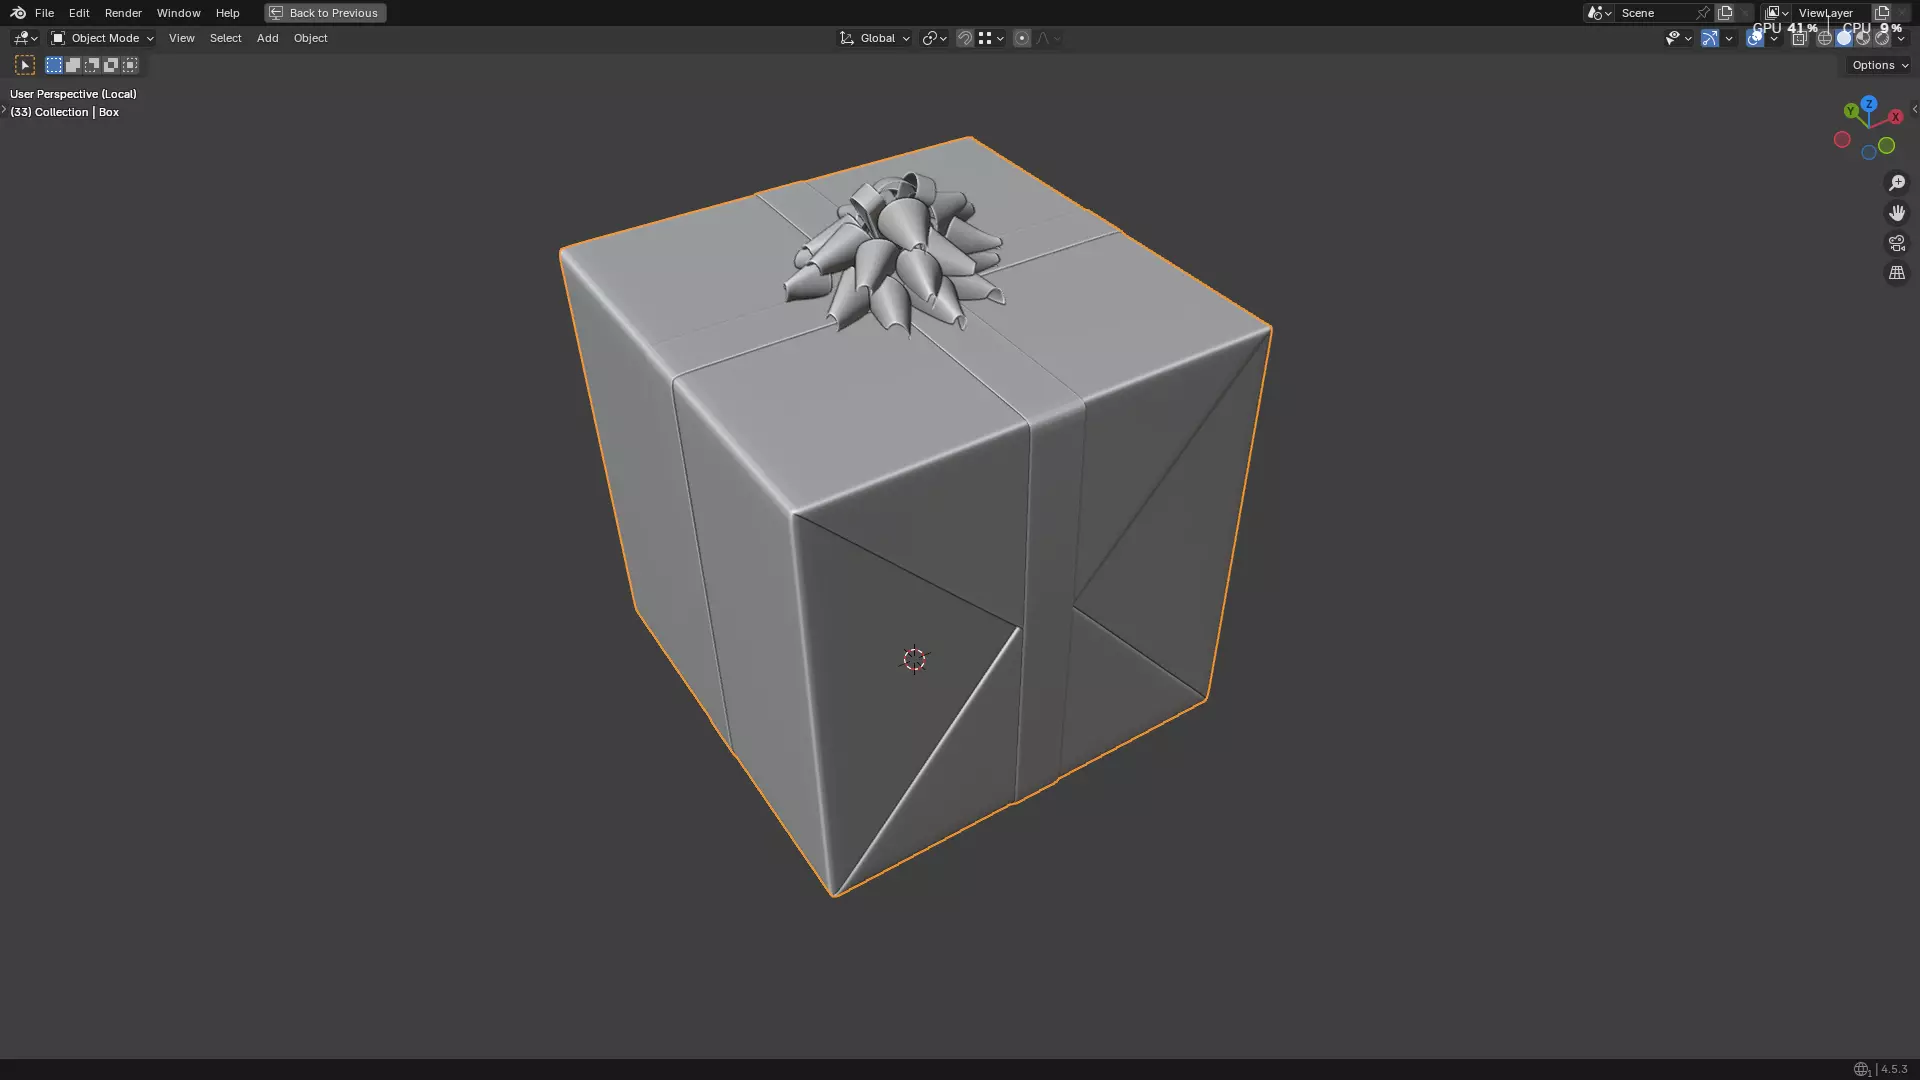This screenshot has width=1920, height=1080.
Task: Open the Help menu
Action: pyautogui.click(x=227, y=13)
